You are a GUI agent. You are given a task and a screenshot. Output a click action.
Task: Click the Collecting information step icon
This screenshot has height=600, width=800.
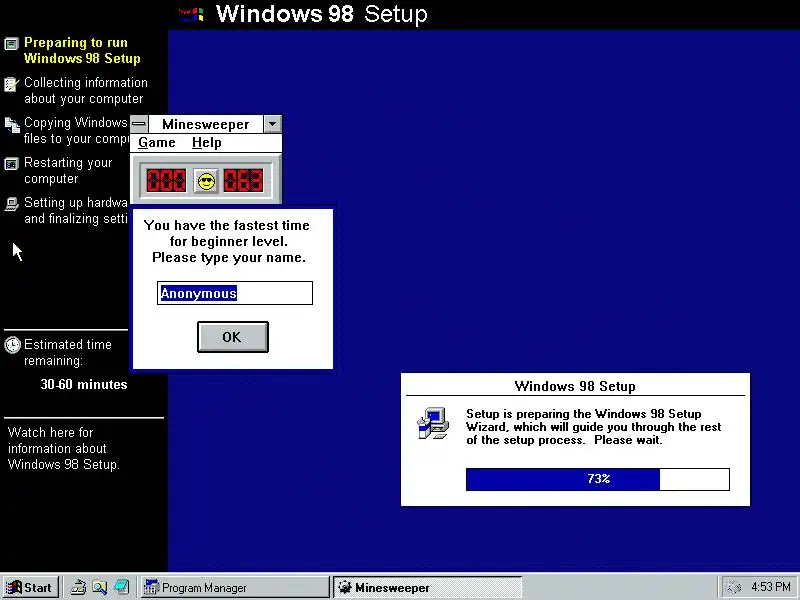click(11, 84)
